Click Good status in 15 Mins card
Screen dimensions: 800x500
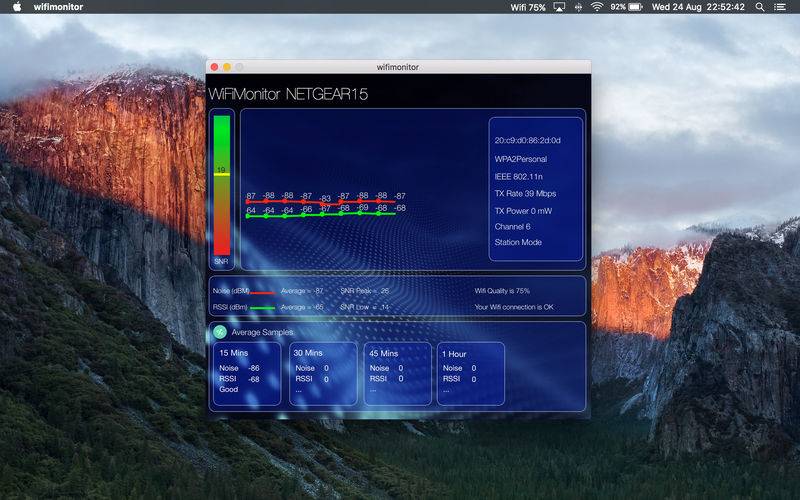[x=229, y=389]
